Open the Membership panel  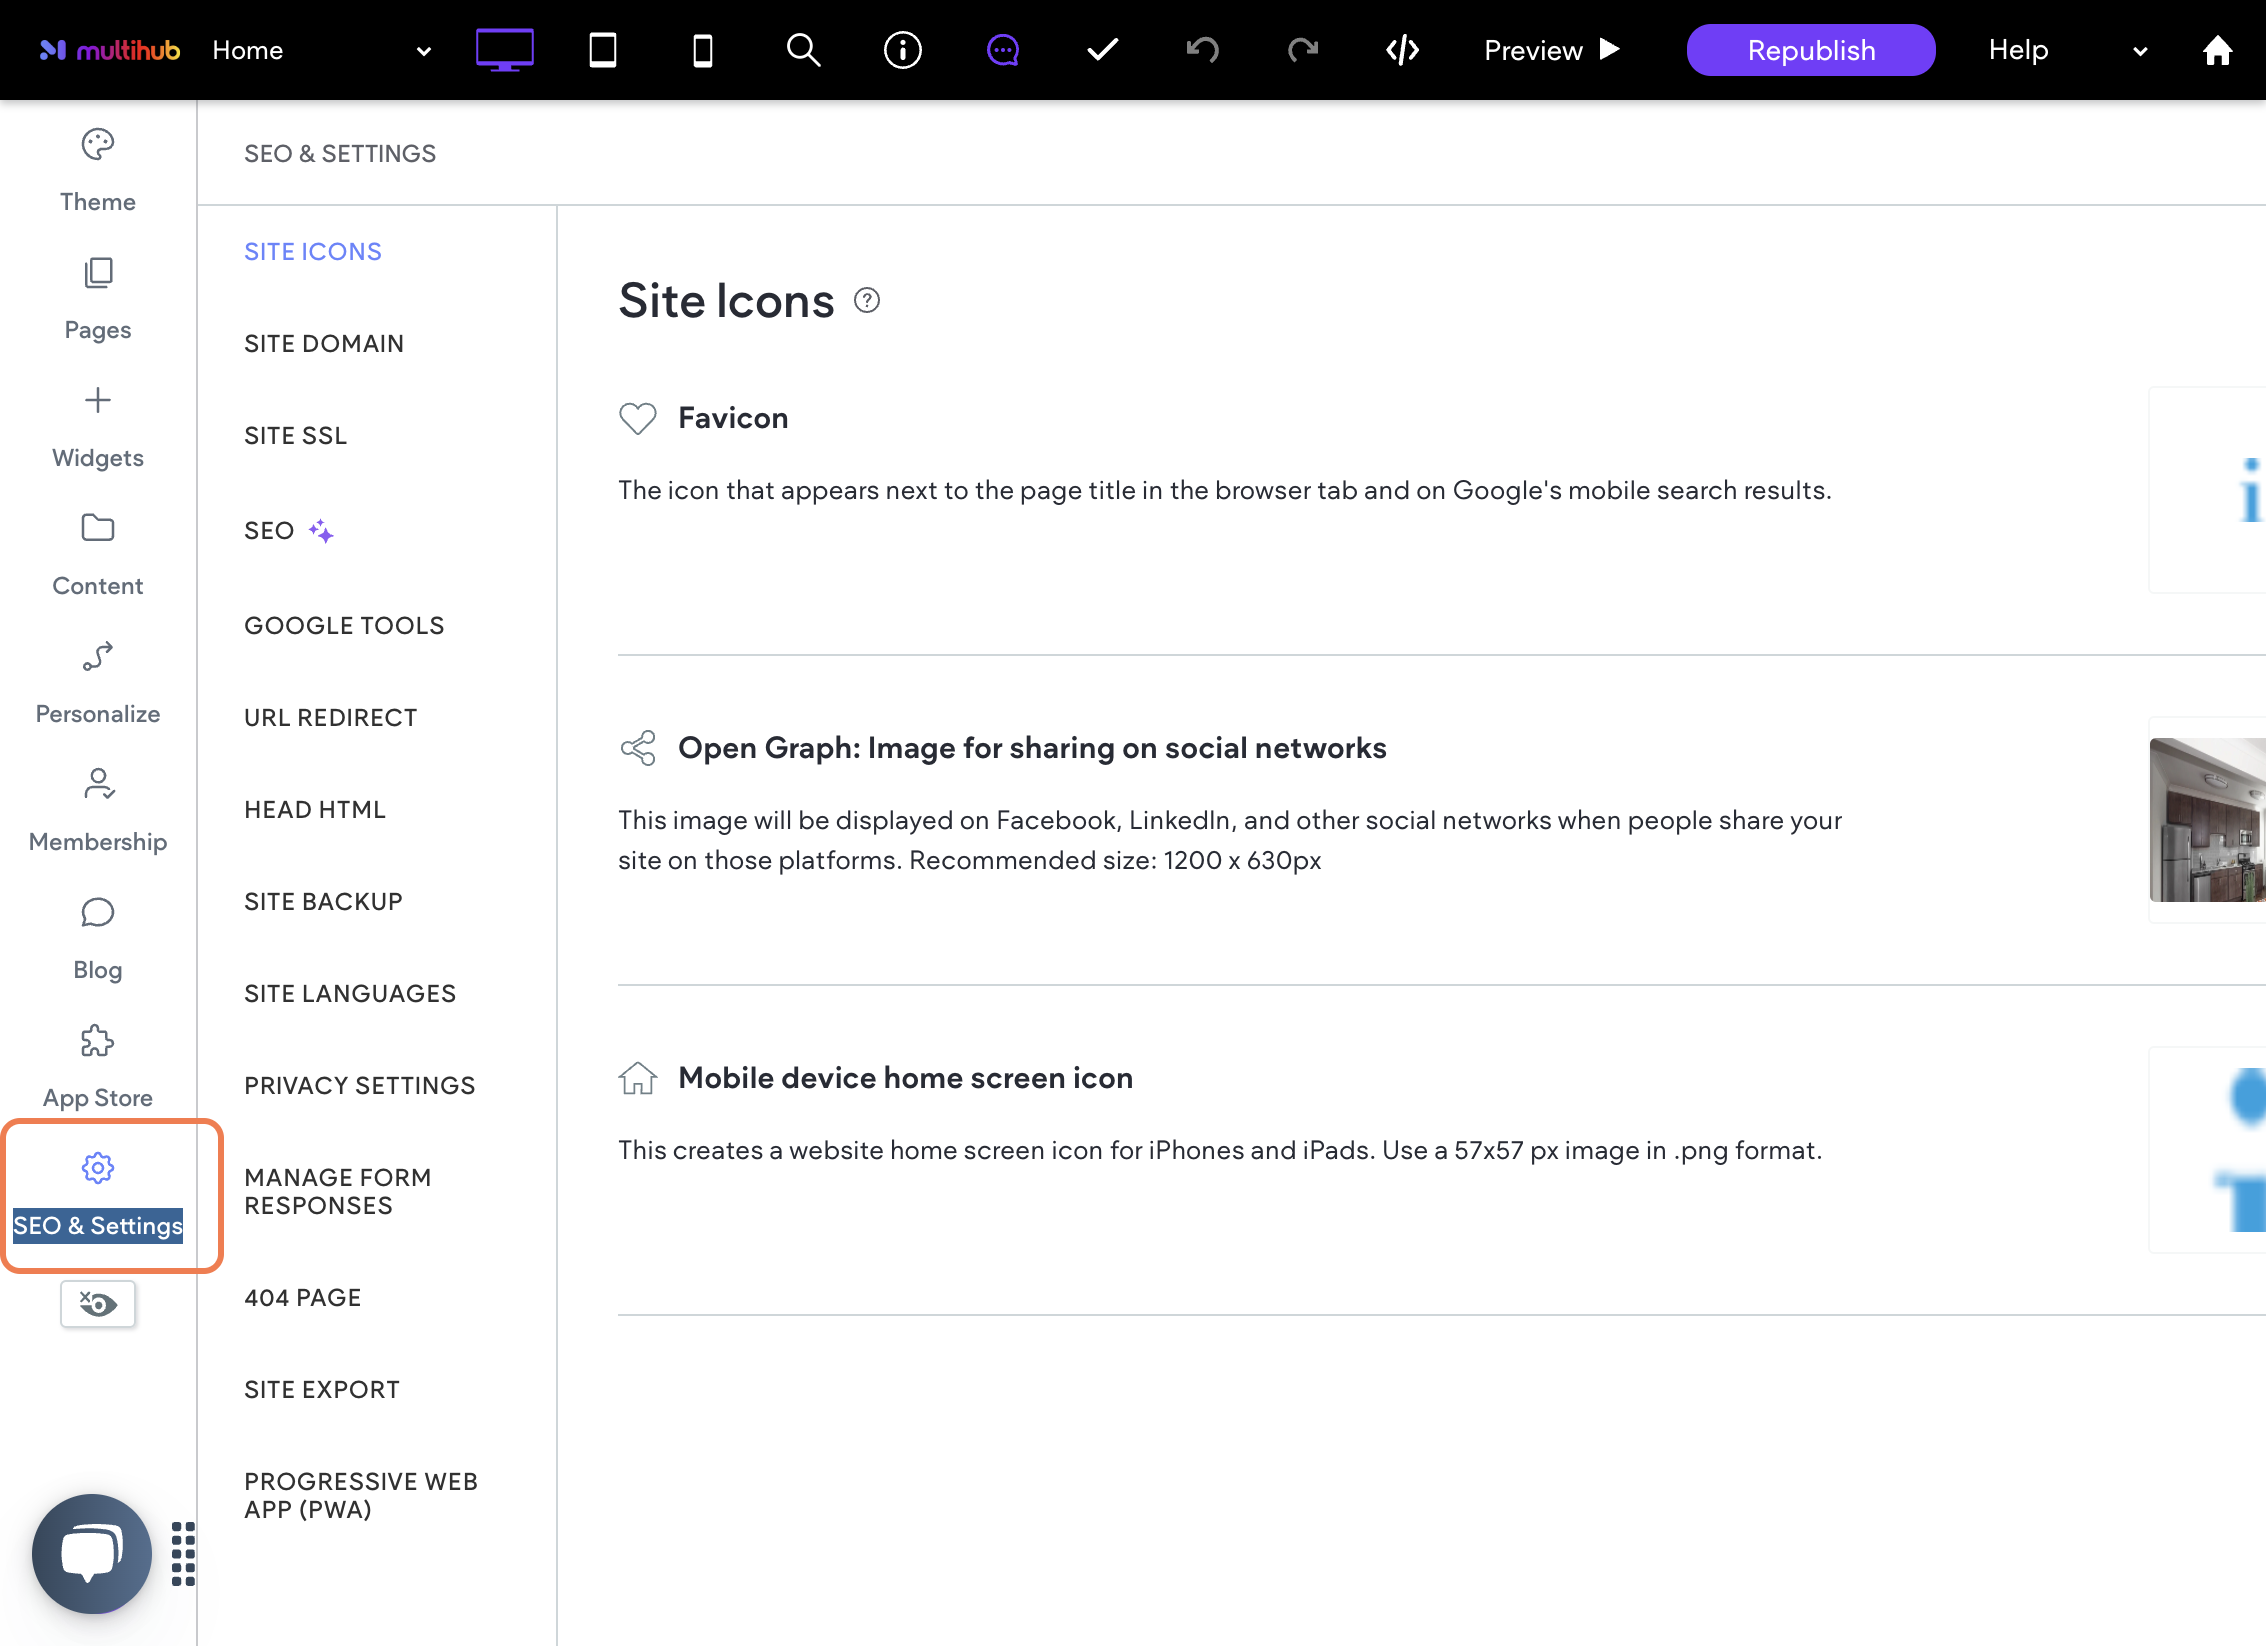click(x=98, y=812)
